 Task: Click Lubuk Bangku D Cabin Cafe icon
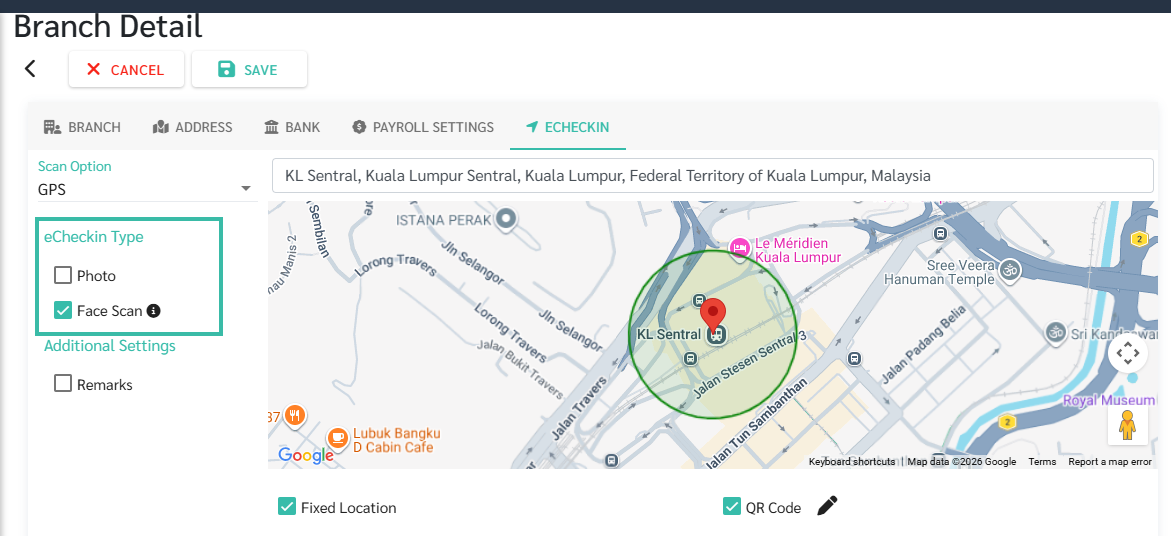pos(338,437)
